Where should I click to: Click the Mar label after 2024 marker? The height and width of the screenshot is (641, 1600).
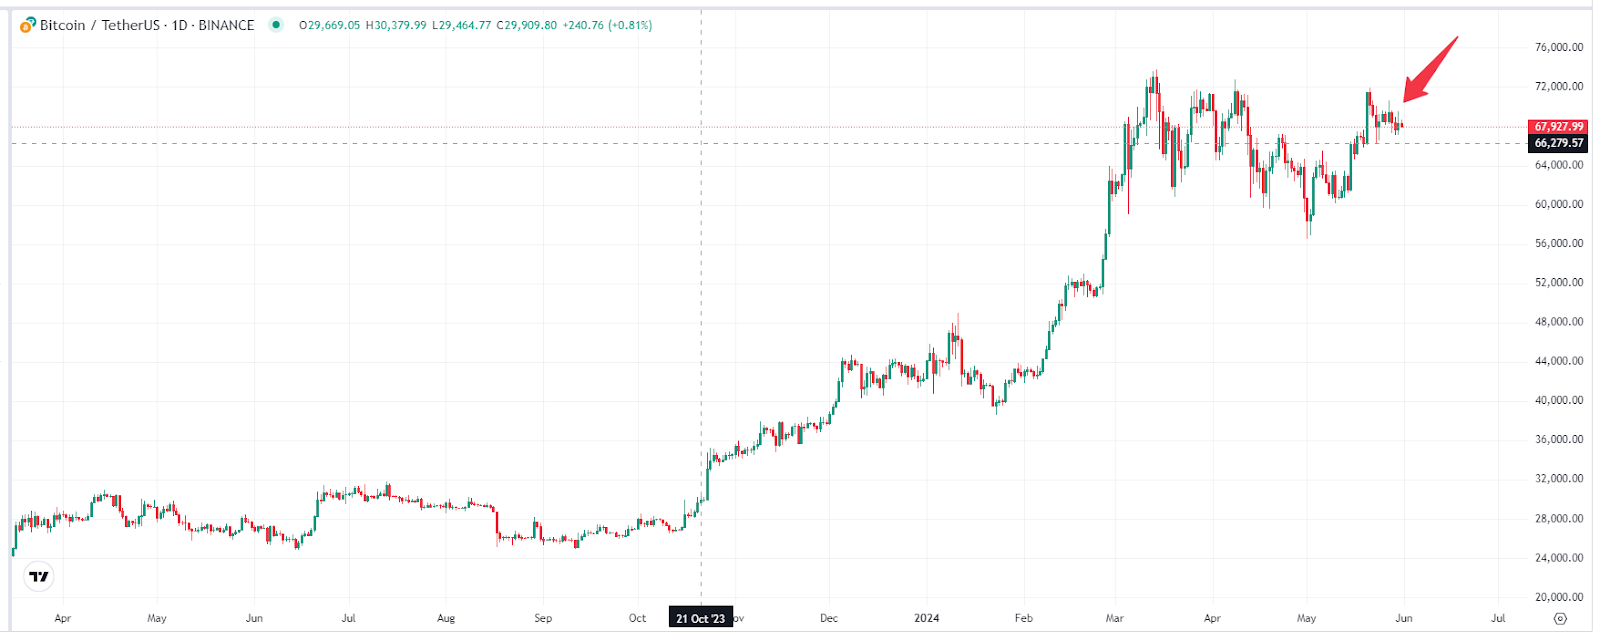coord(1115,618)
